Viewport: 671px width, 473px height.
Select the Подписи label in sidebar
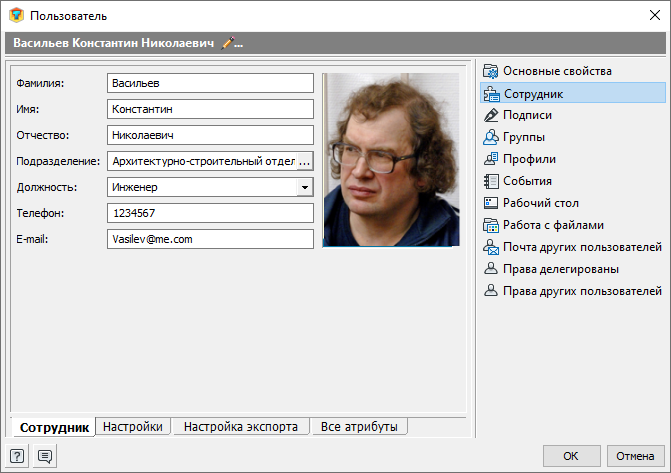(x=527, y=115)
